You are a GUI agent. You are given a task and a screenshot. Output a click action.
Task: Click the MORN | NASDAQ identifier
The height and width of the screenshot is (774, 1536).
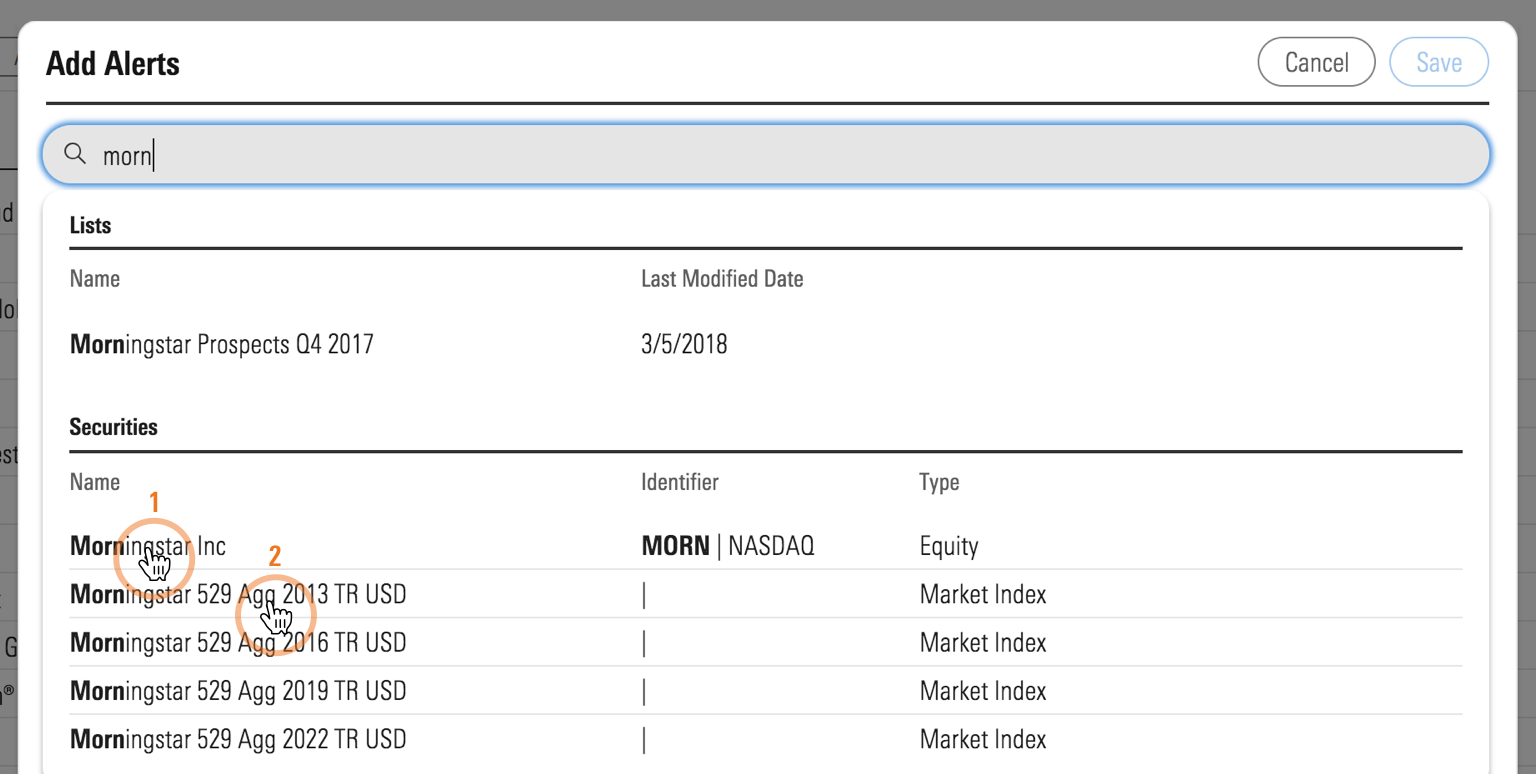click(727, 546)
